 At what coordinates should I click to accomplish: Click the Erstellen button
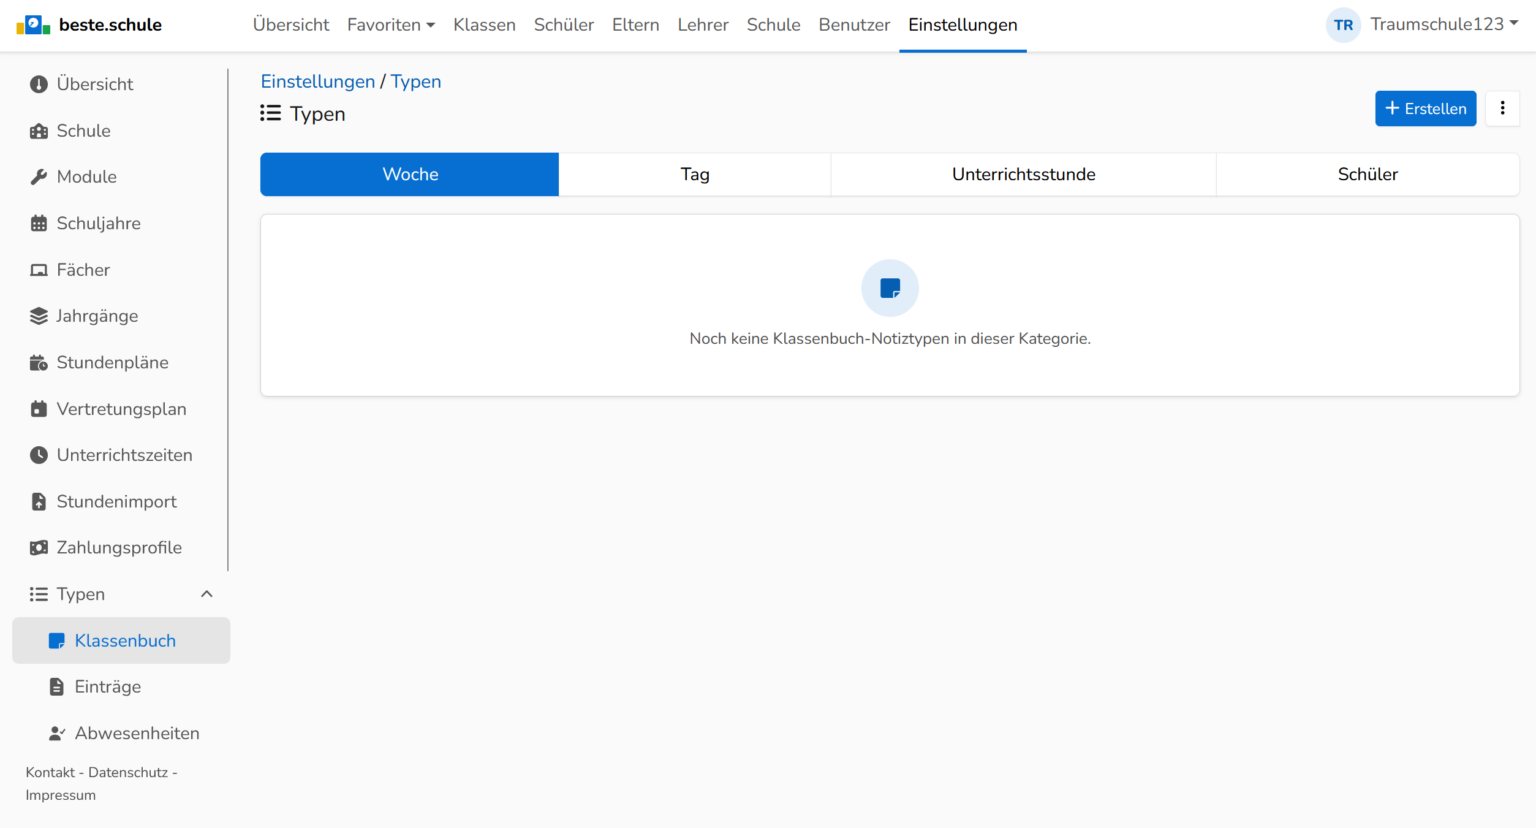(1425, 108)
